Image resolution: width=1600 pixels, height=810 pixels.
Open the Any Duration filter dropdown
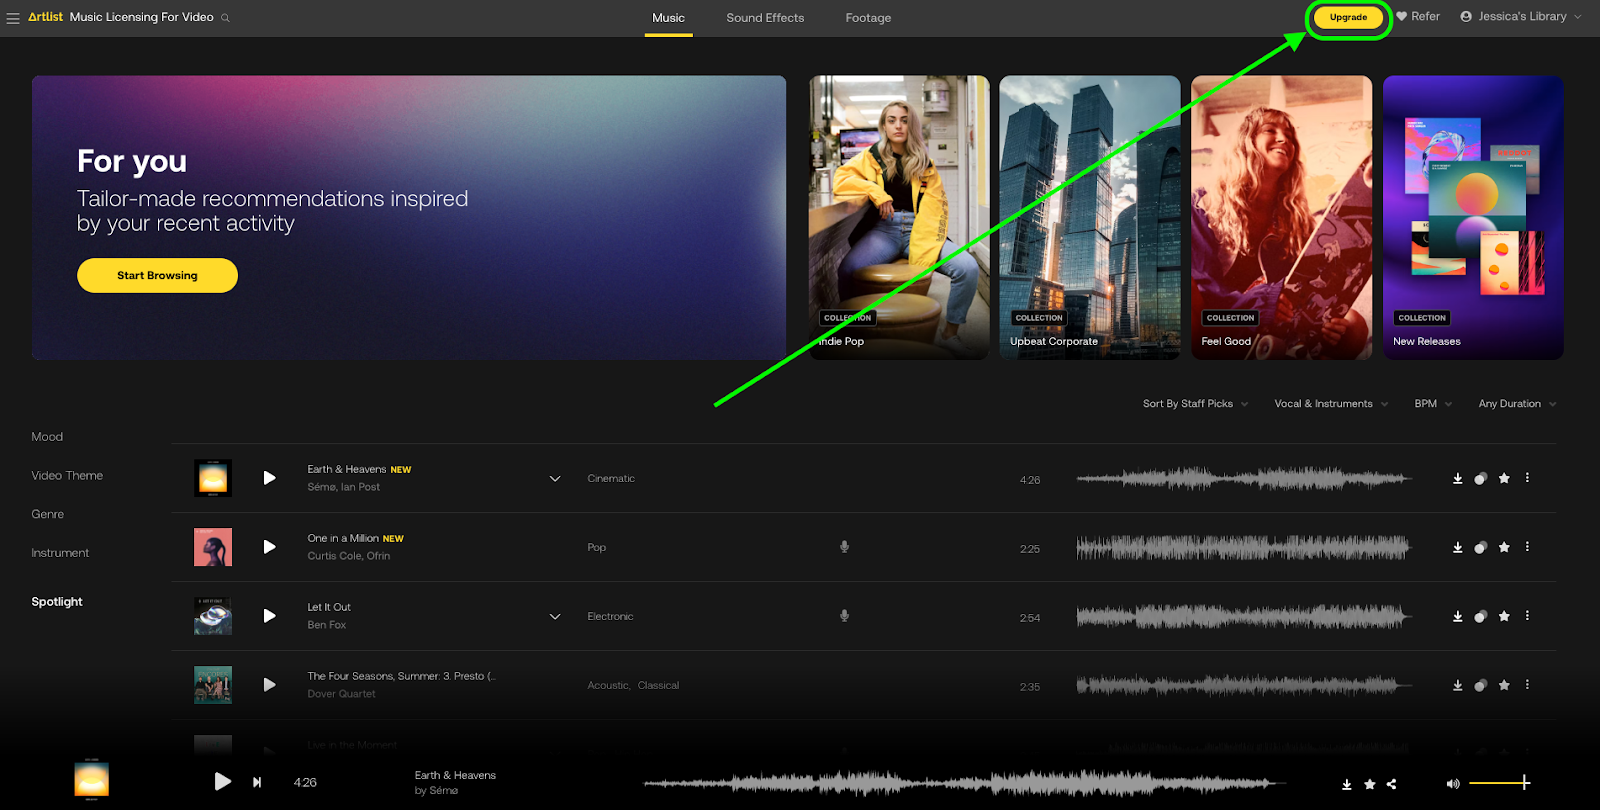(x=1517, y=404)
